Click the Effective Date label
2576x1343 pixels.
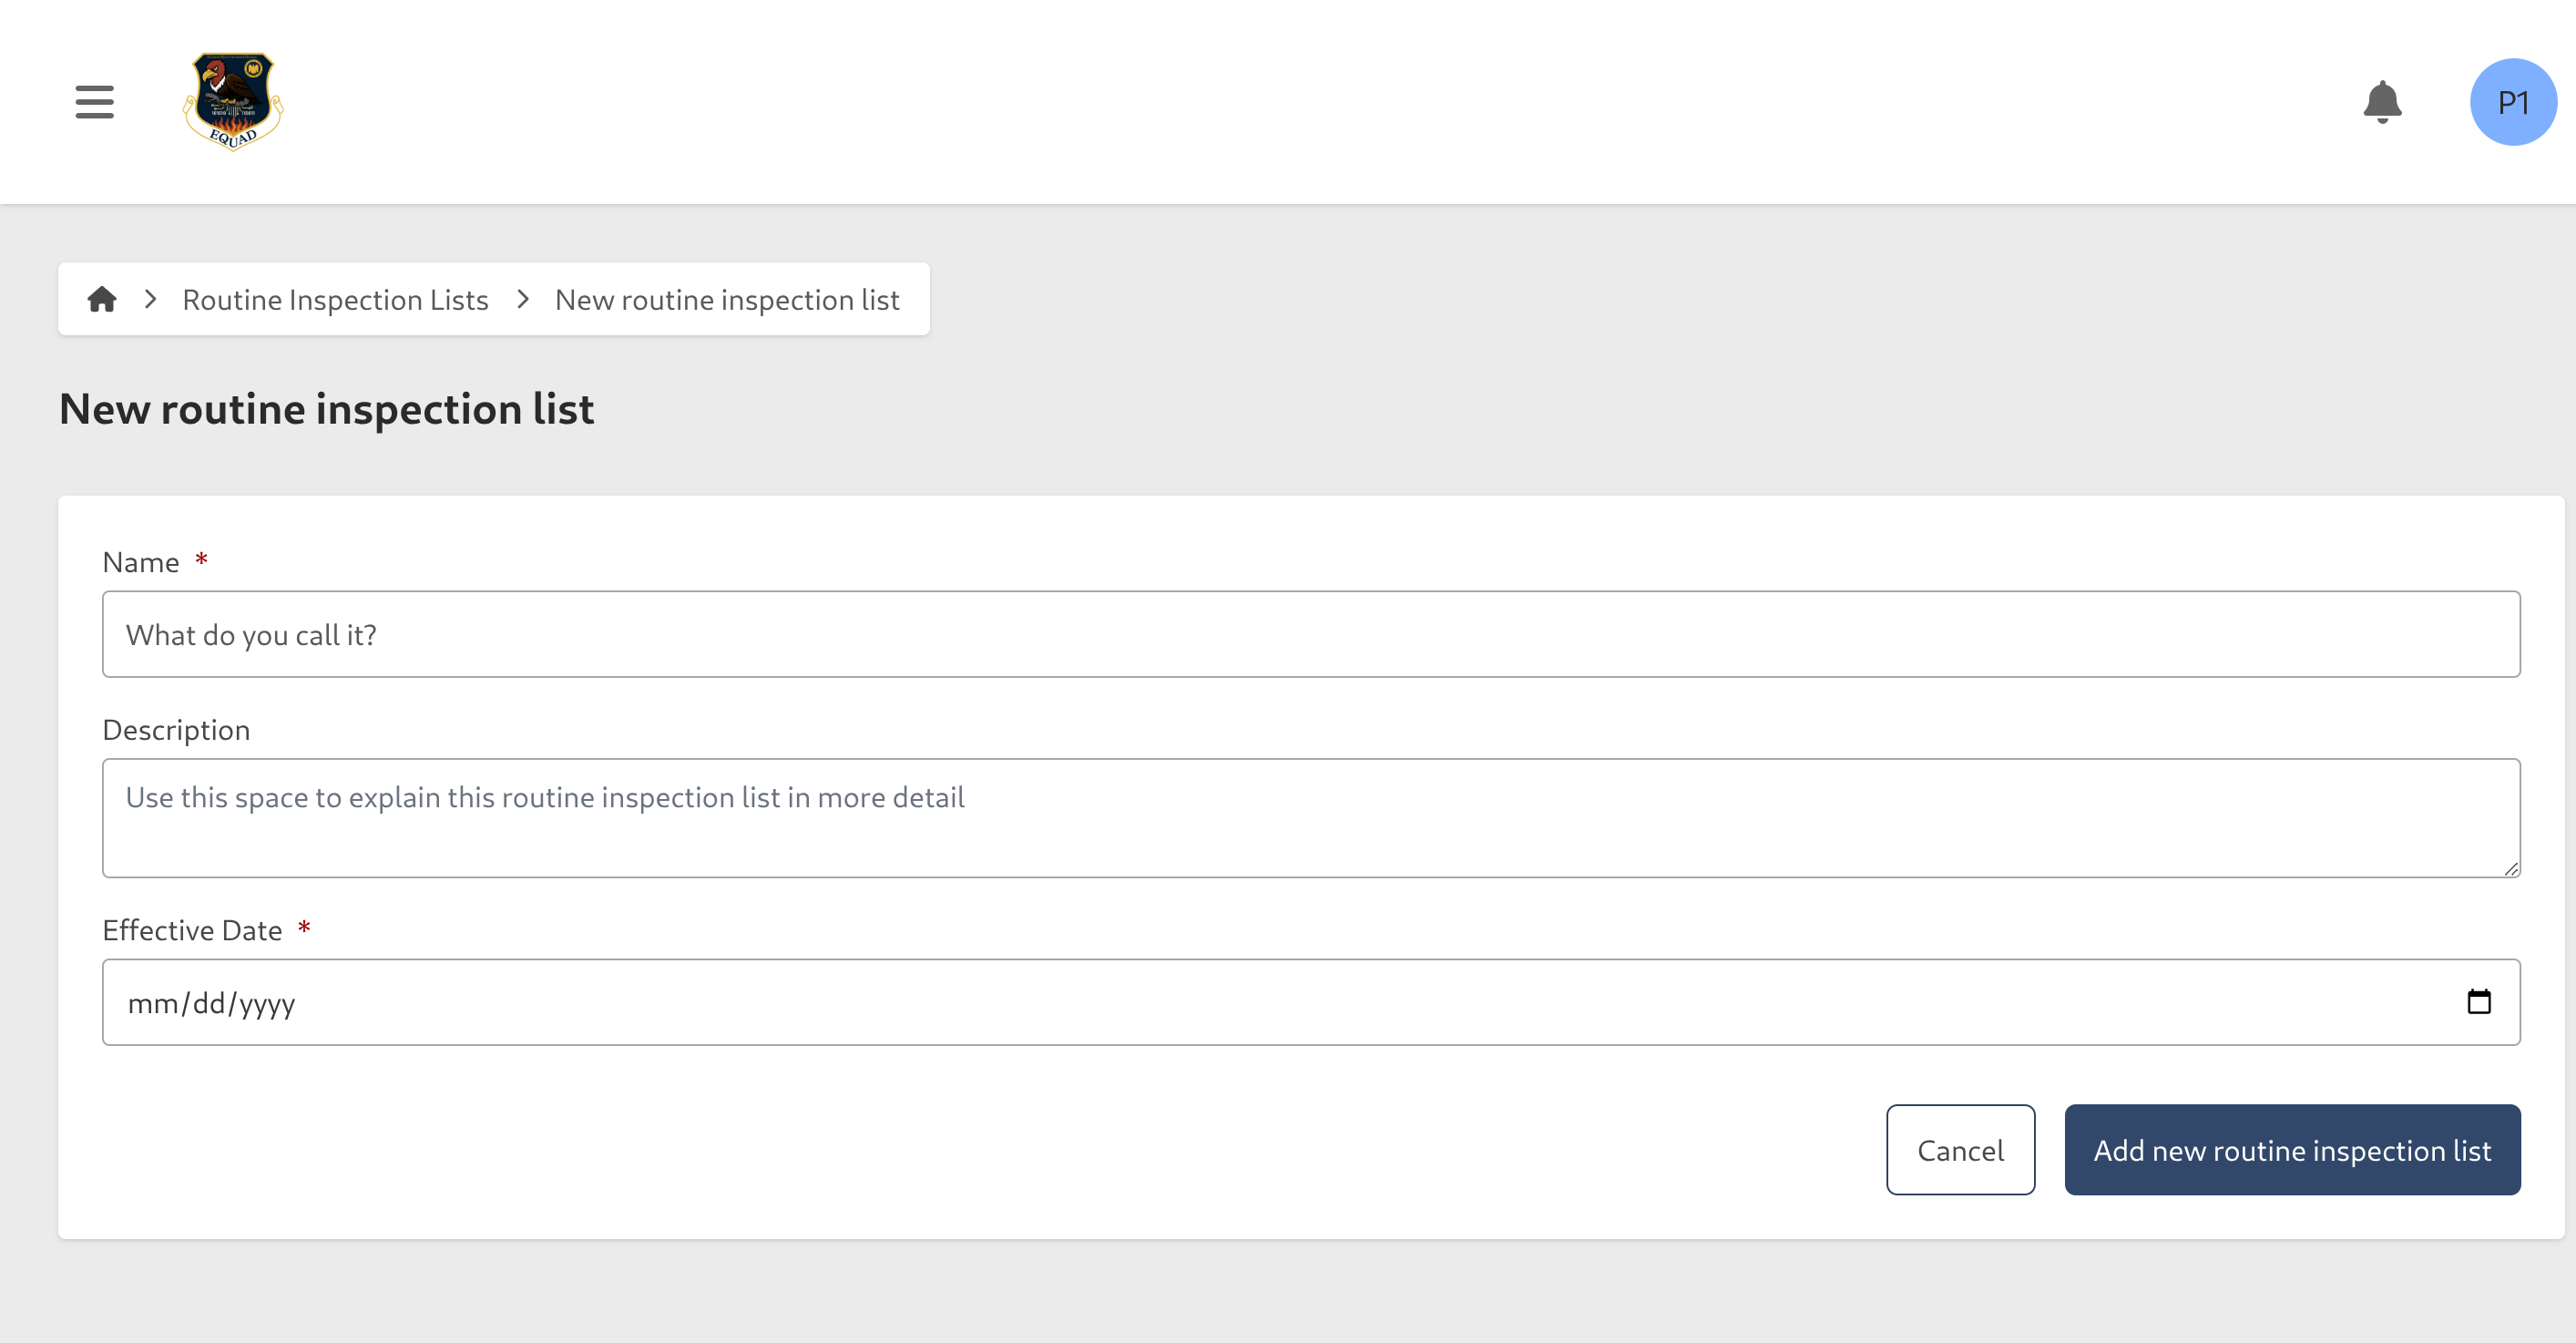[192, 930]
